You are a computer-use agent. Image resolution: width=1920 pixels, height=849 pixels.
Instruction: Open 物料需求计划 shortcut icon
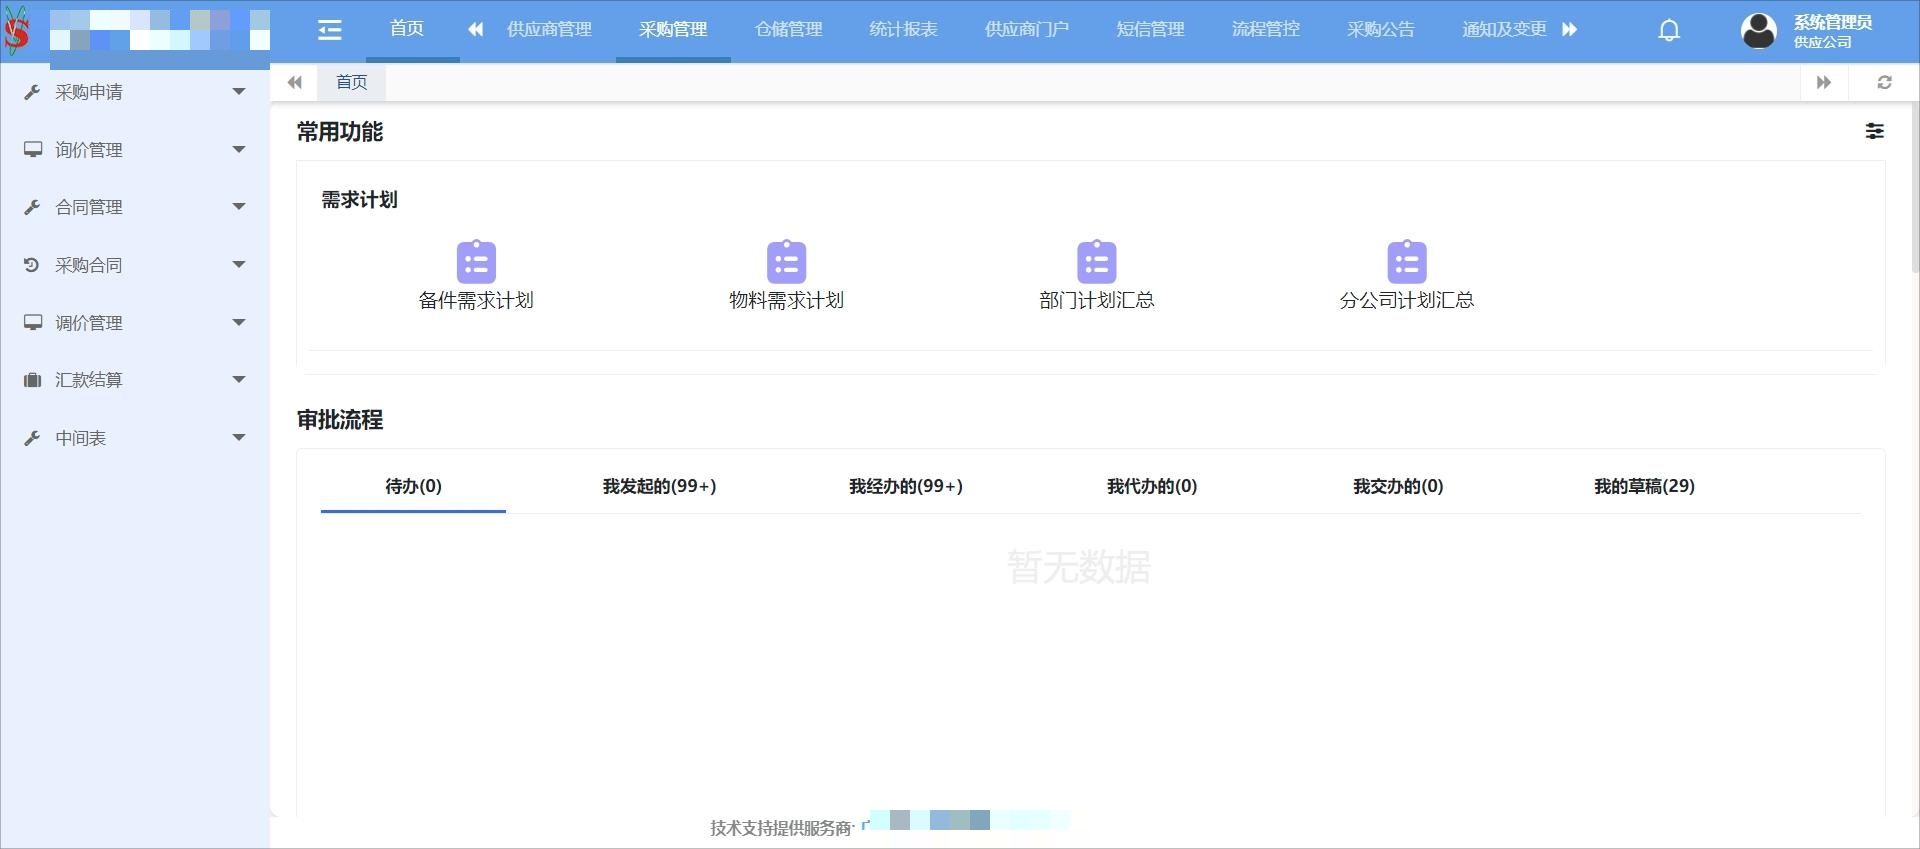[787, 261]
